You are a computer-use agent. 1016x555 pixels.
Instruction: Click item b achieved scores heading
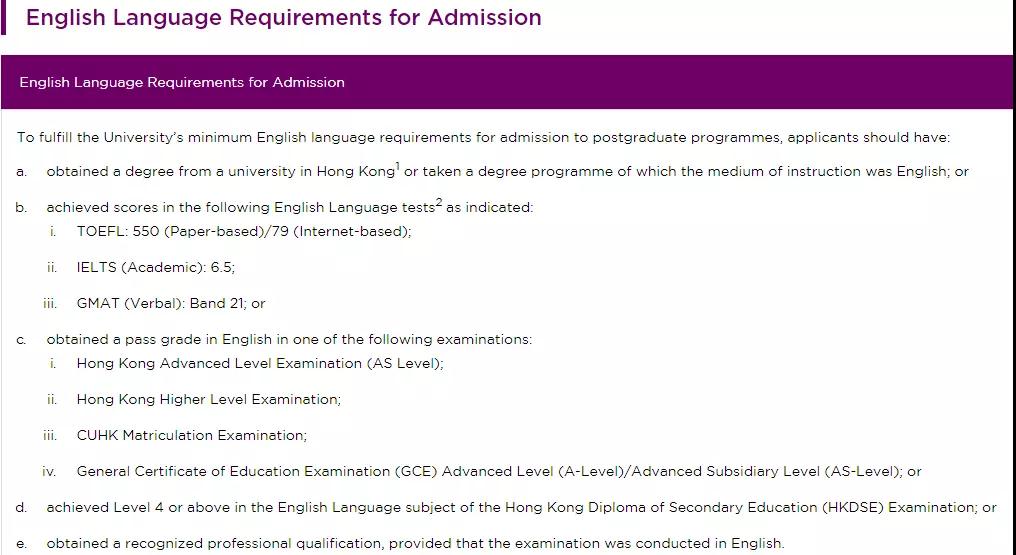click(x=290, y=207)
